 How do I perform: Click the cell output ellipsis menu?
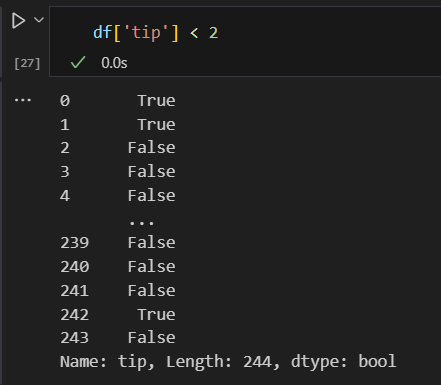click(x=23, y=100)
